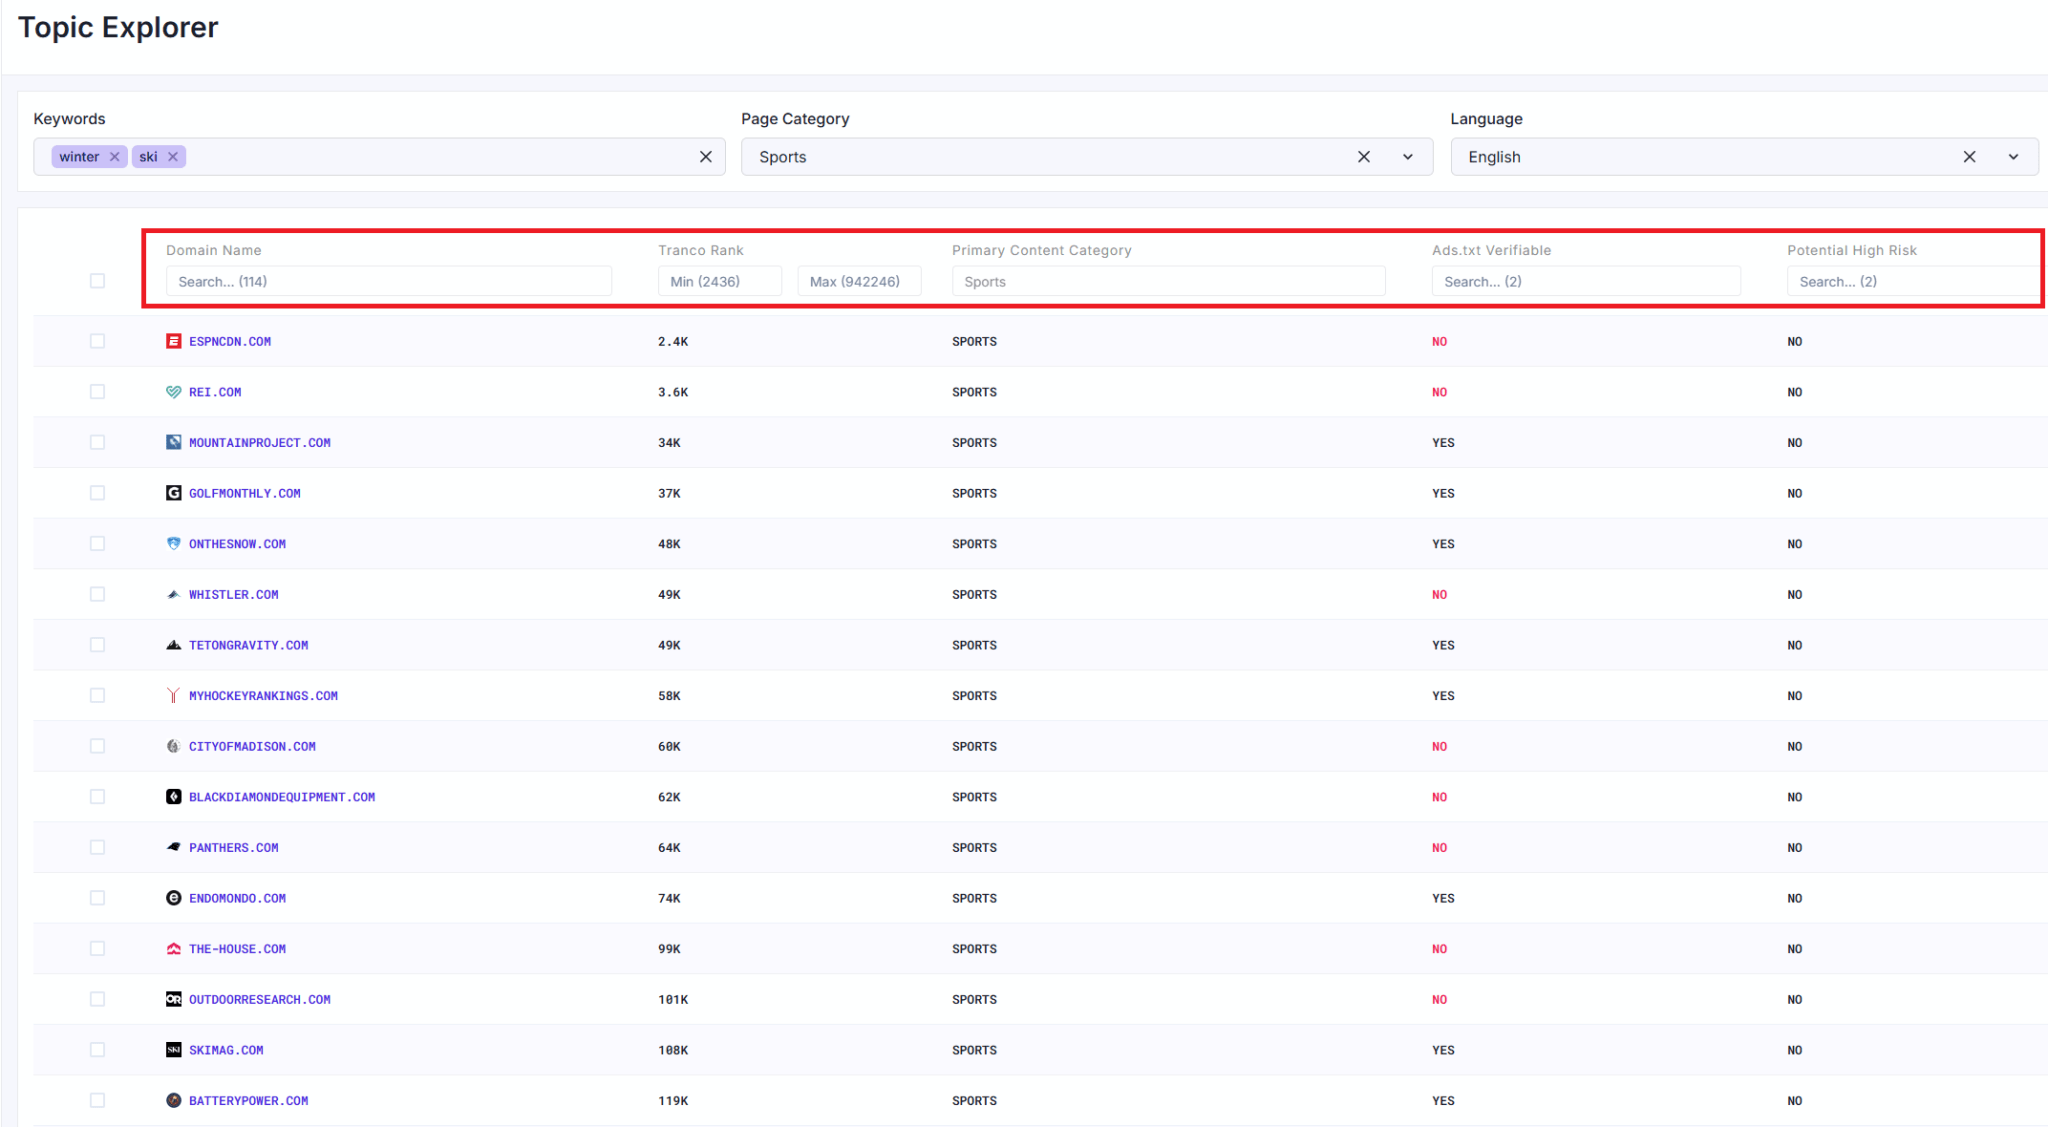Viewport: 2048px width, 1127px height.
Task: Click the MYHOCKEYRANKINGS.COM favicon
Action: 174,695
